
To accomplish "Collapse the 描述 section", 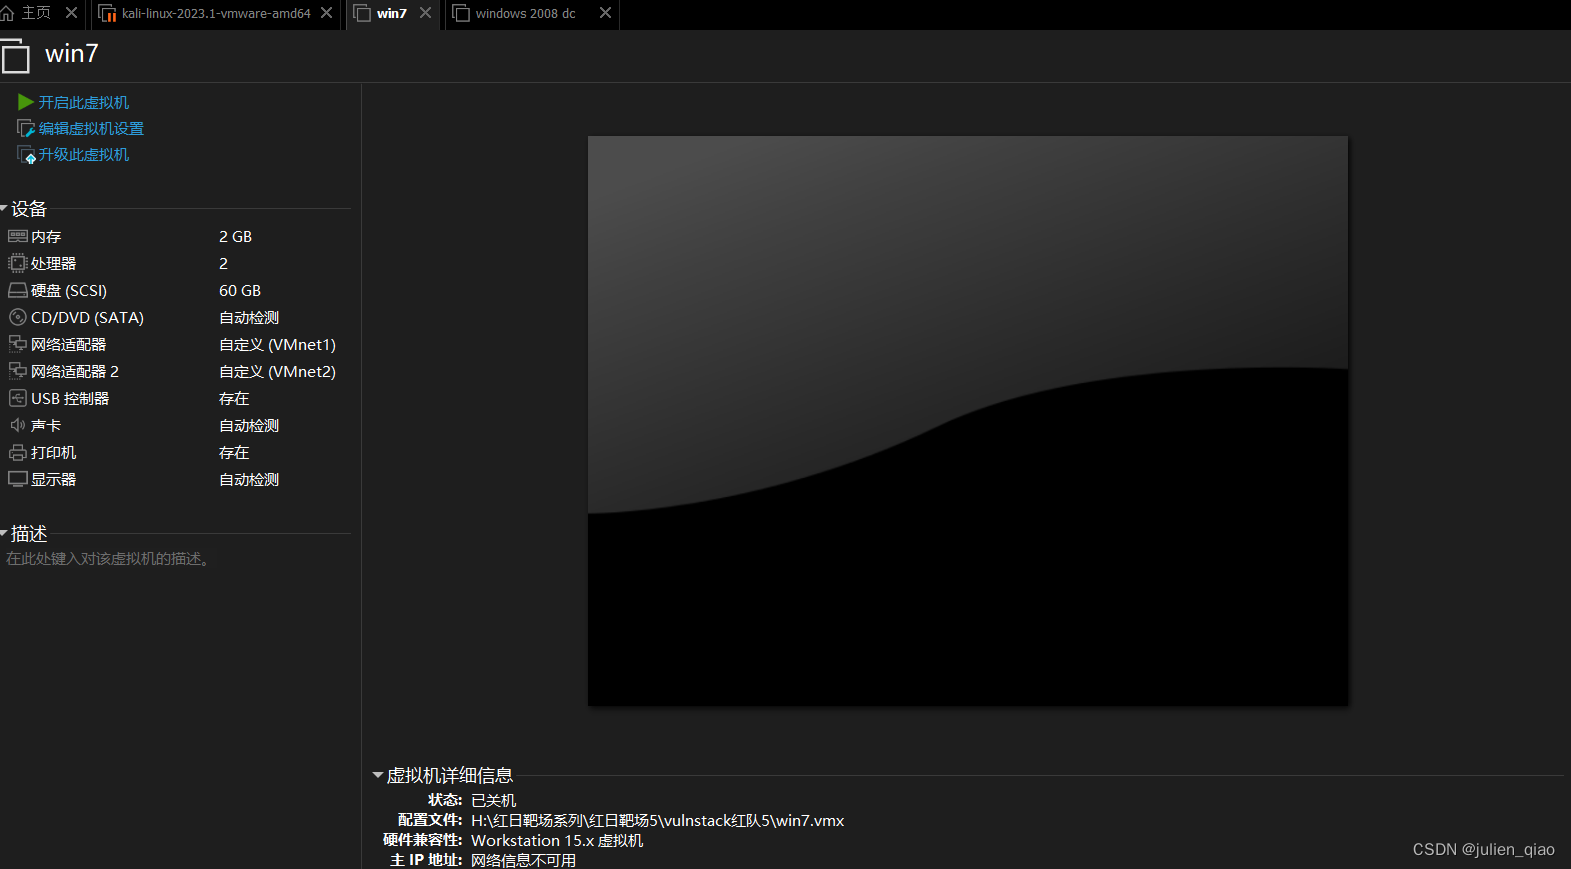I will (x=4, y=533).
